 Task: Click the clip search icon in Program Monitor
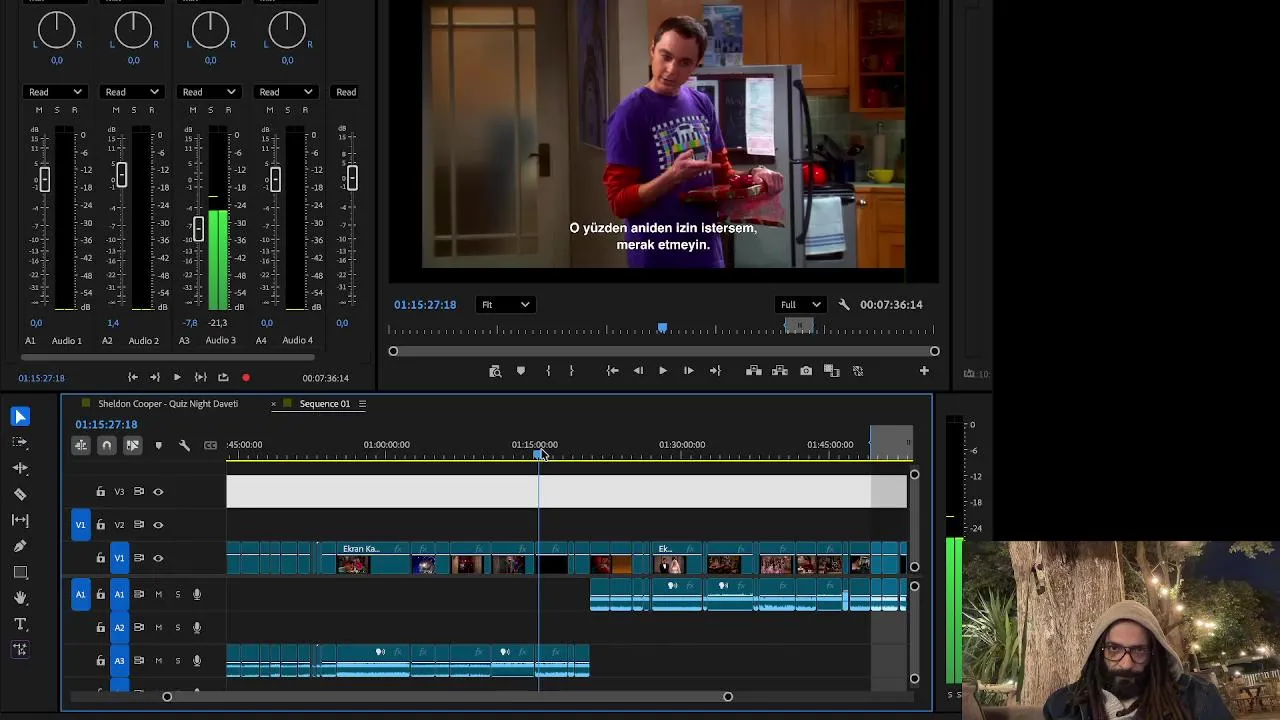[495, 371]
